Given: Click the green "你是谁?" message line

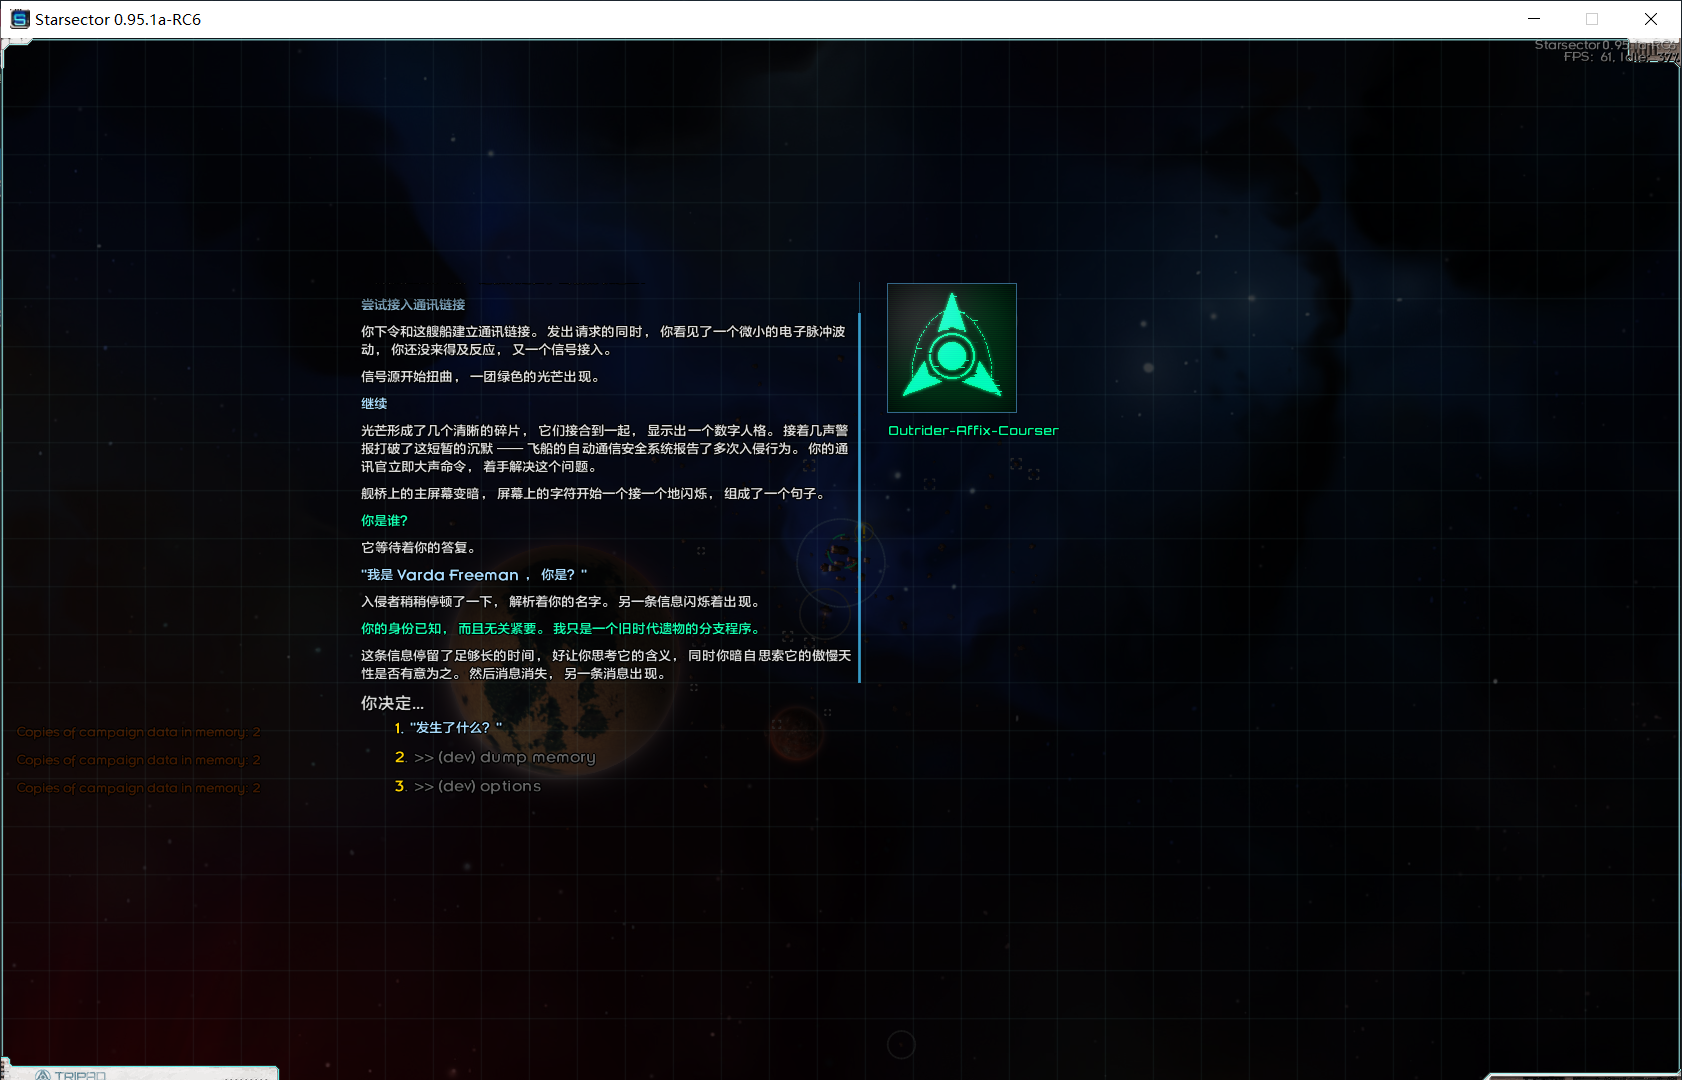Looking at the screenshot, I should click(384, 521).
